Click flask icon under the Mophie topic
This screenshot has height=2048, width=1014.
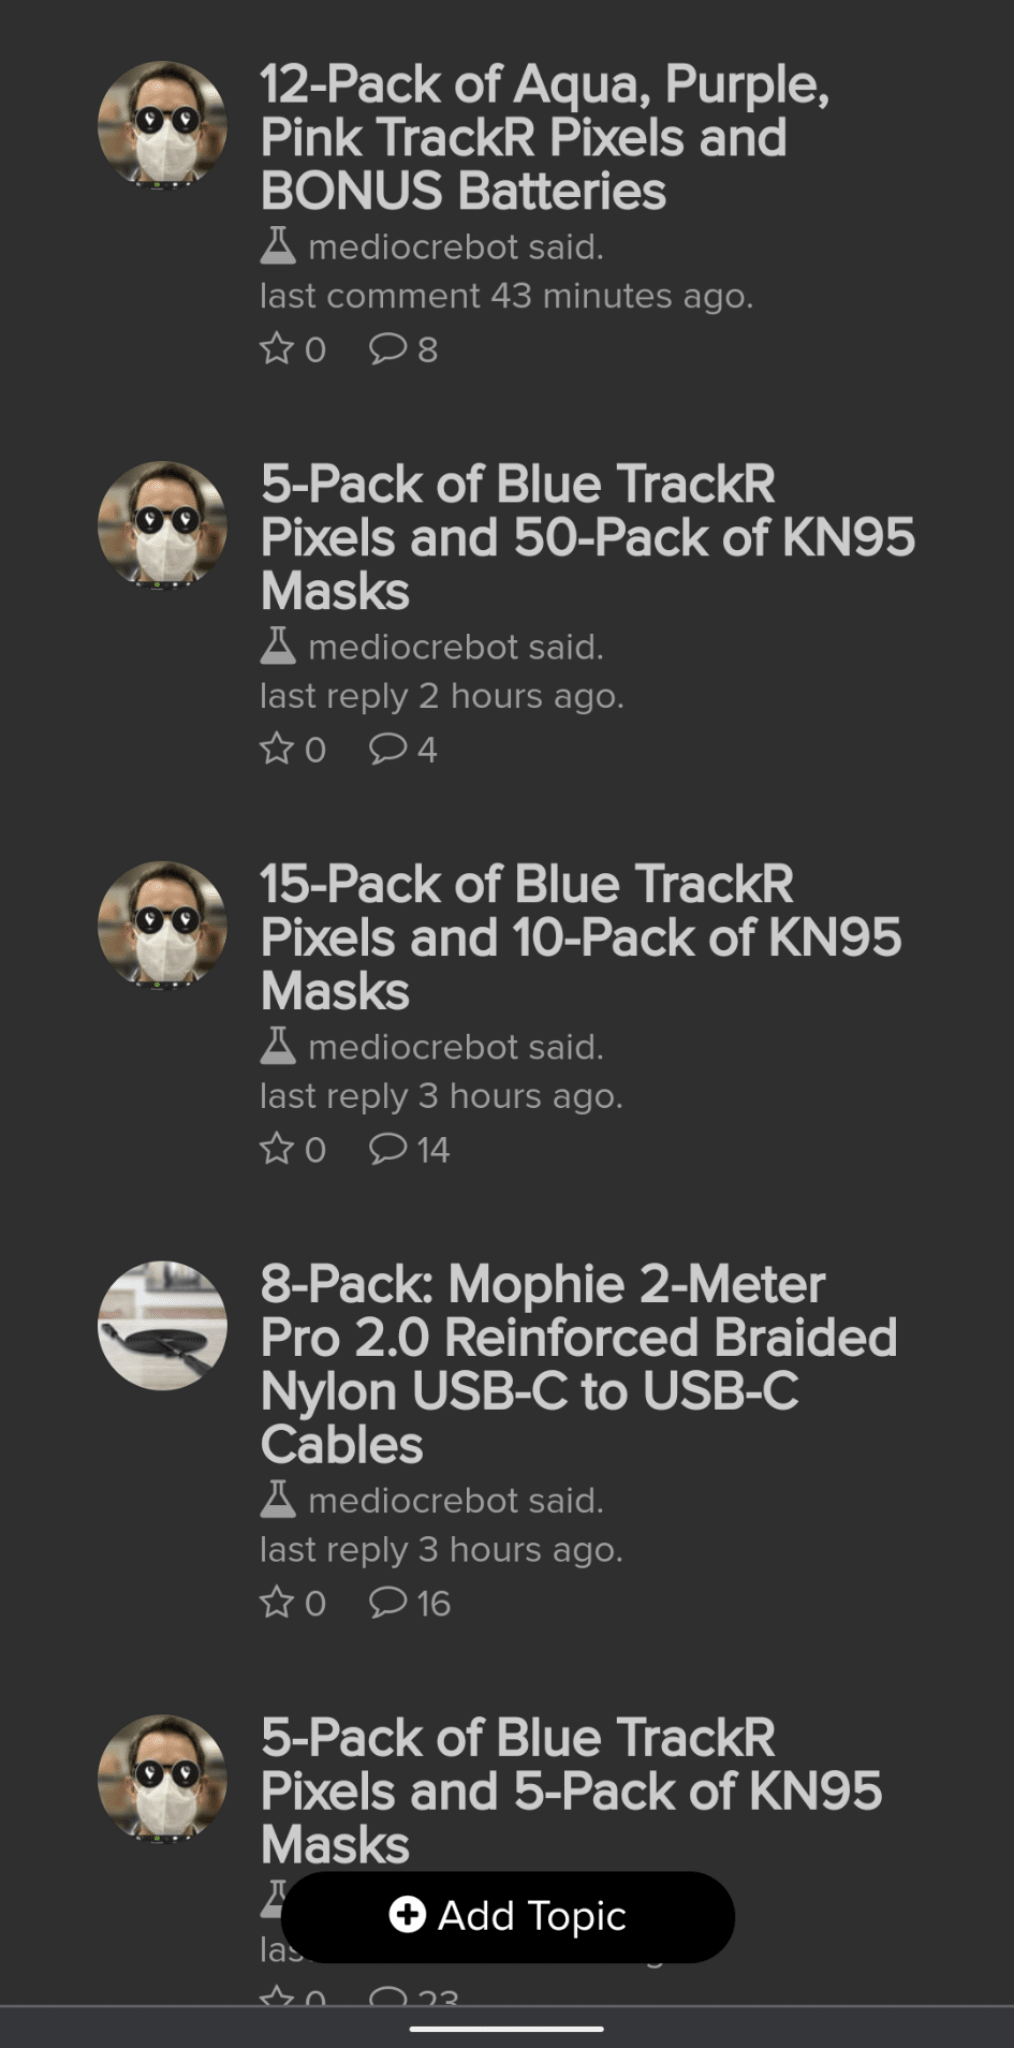click(278, 1500)
